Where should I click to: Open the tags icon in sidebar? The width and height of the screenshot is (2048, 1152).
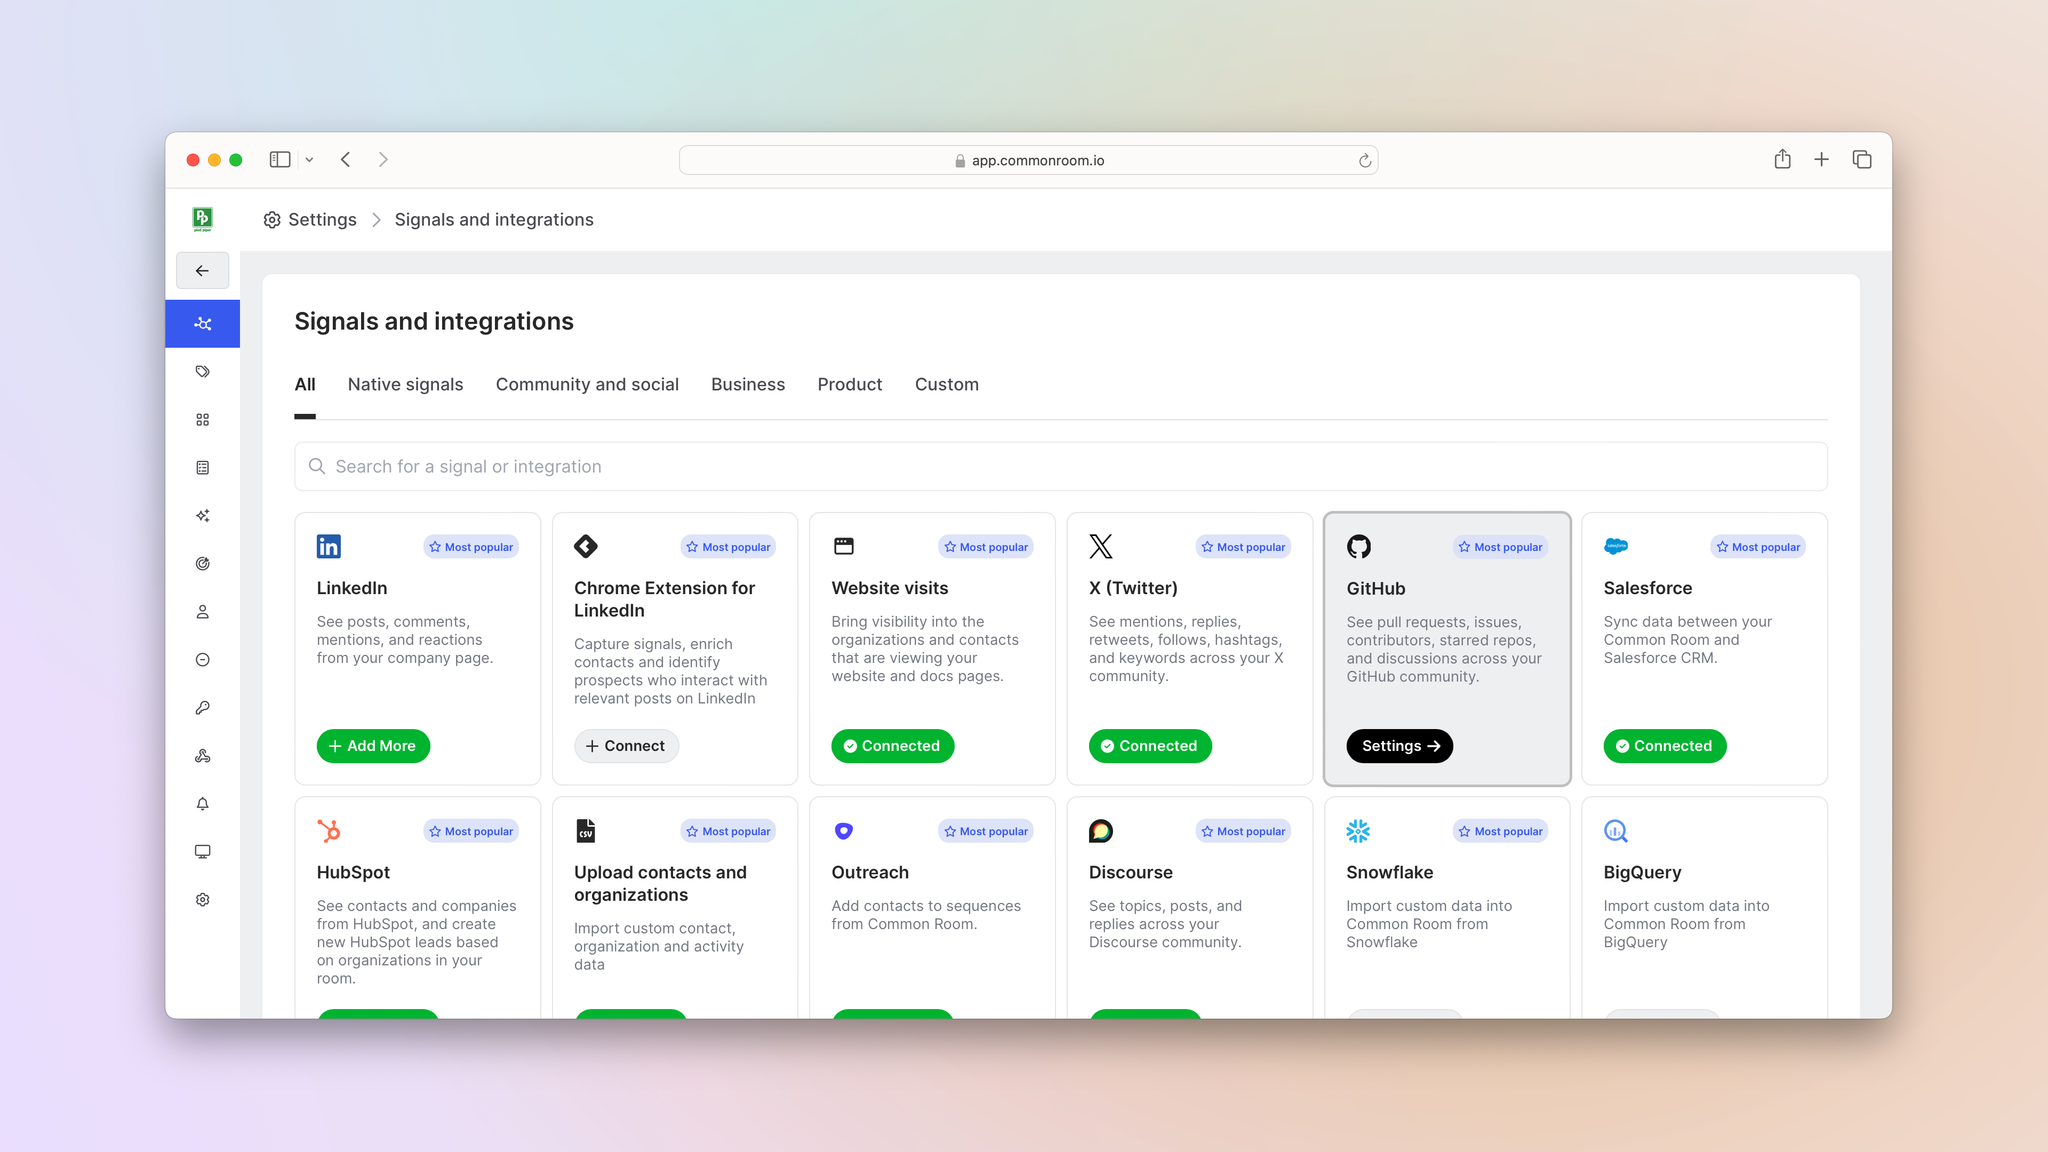tap(202, 372)
